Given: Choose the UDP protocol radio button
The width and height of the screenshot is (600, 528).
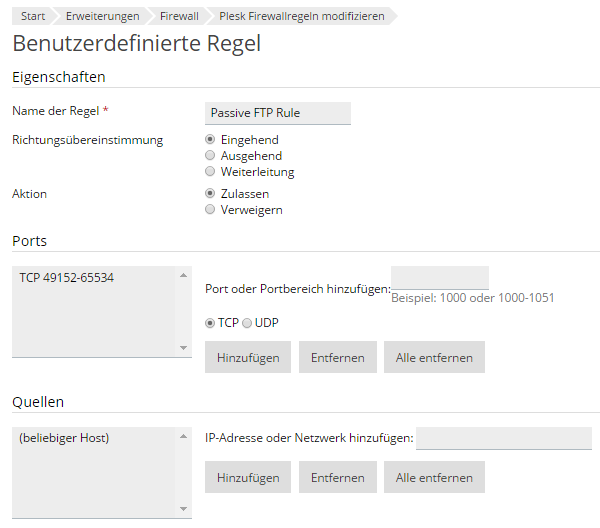Looking at the screenshot, I should pos(247,323).
